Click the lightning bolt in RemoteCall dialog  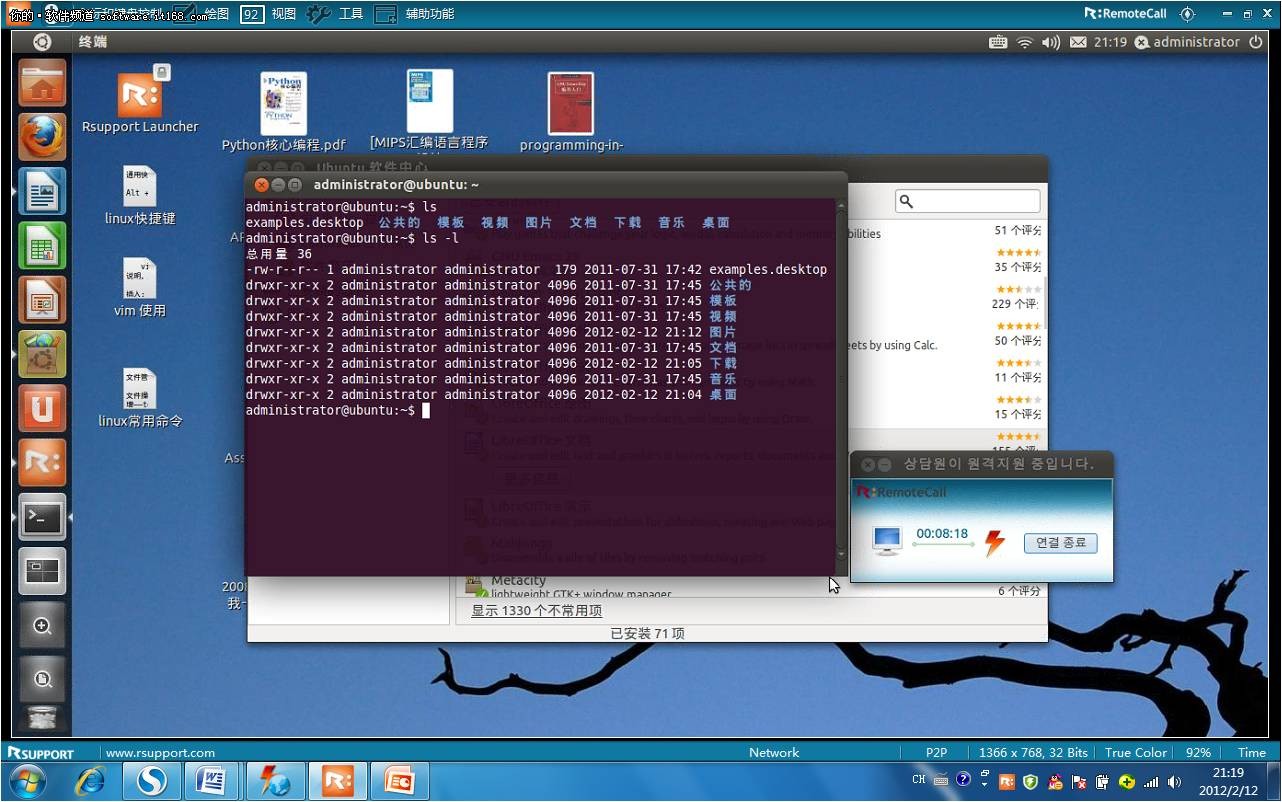[x=994, y=543]
